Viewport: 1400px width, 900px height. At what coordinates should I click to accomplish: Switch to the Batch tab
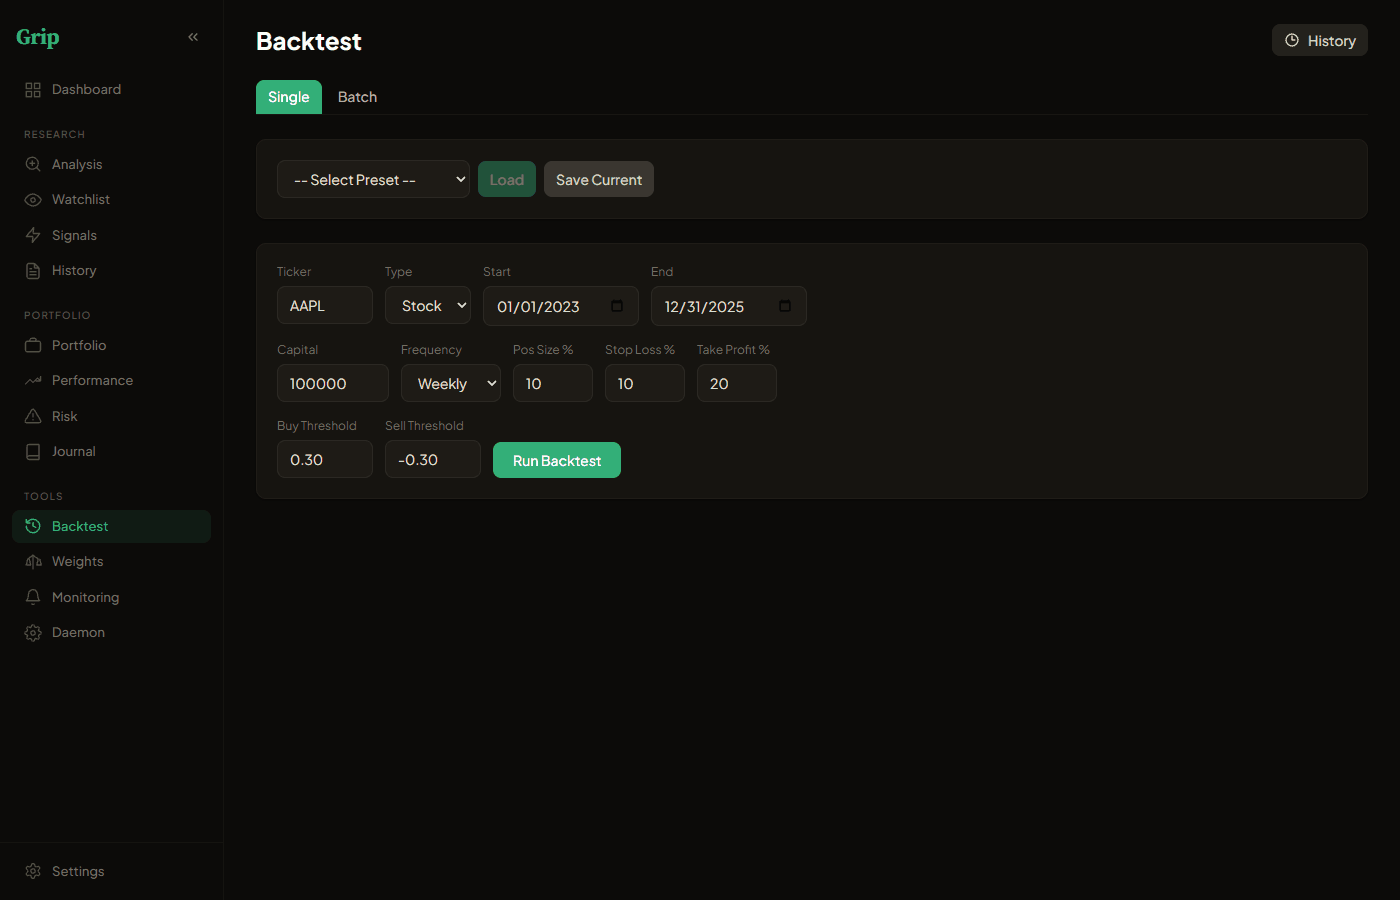(x=357, y=96)
